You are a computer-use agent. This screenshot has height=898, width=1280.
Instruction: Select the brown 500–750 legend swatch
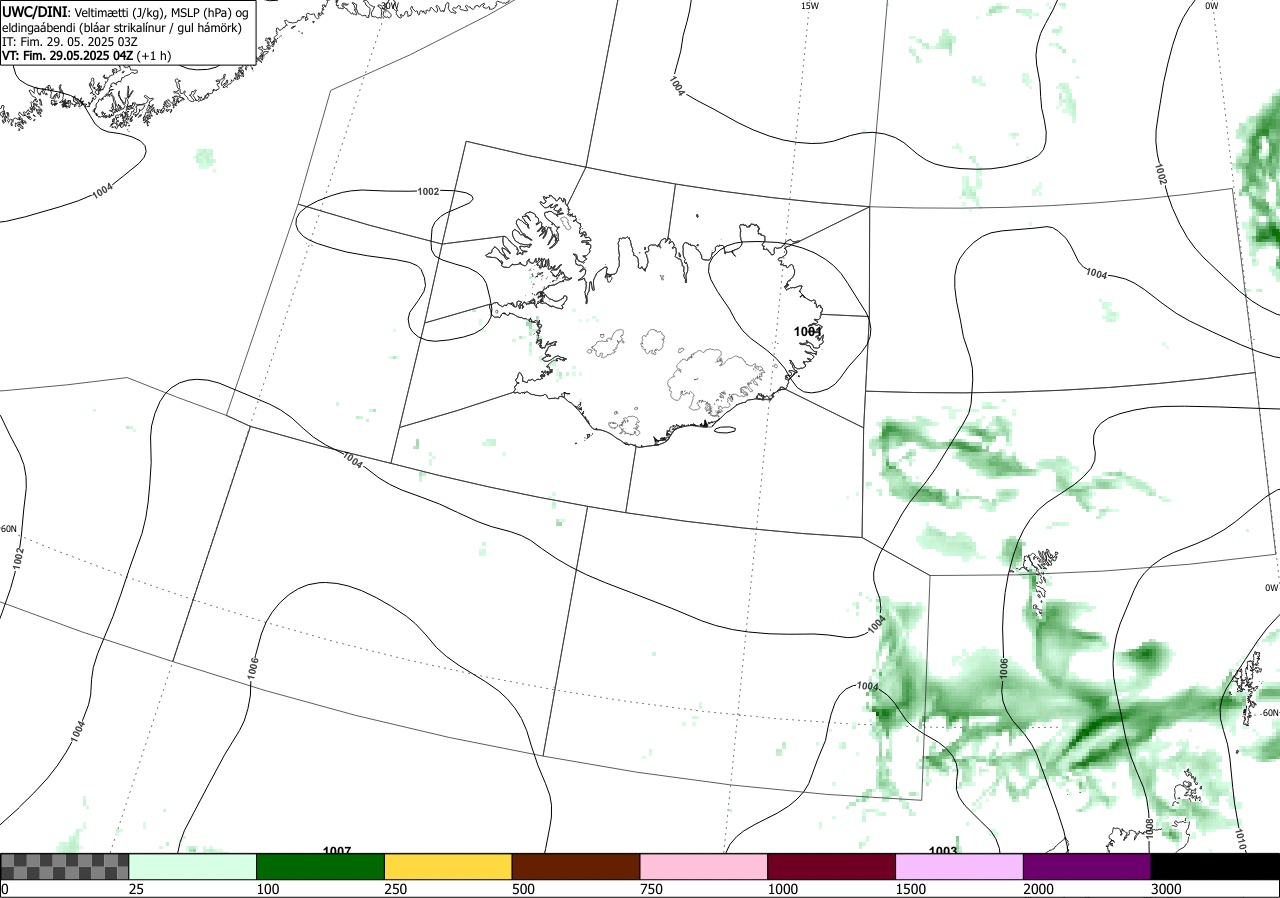click(x=576, y=866)
